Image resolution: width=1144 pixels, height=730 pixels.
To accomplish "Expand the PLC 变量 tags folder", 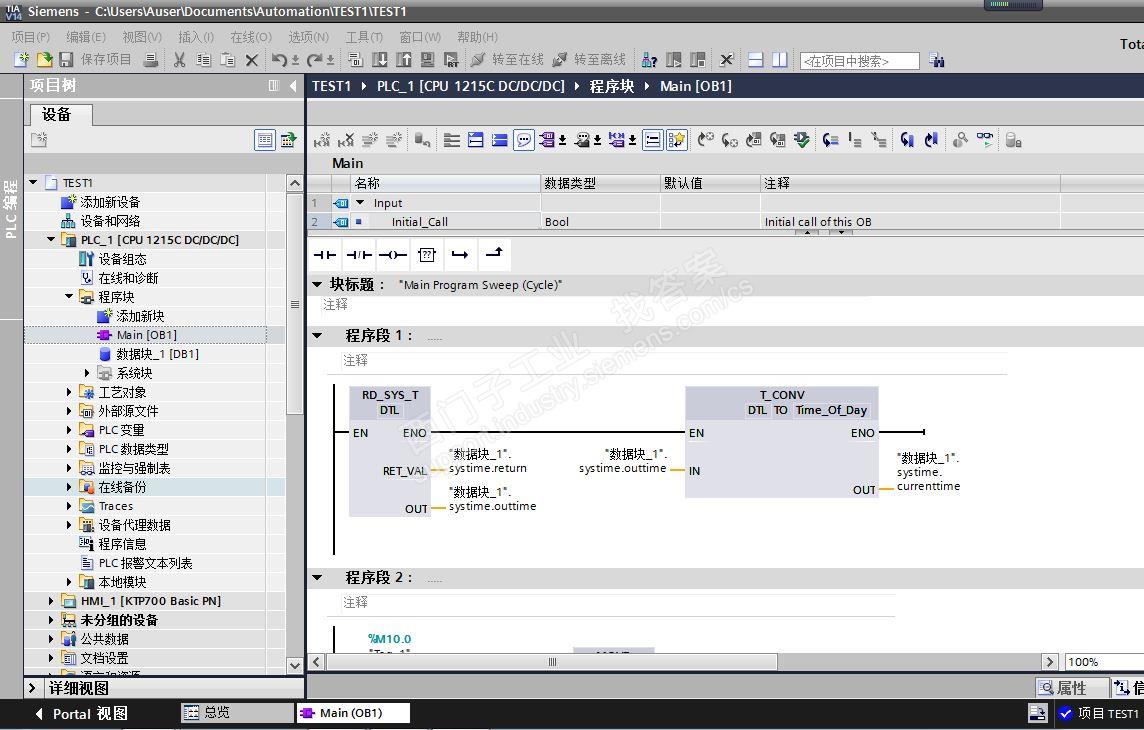I will point(69,430).
